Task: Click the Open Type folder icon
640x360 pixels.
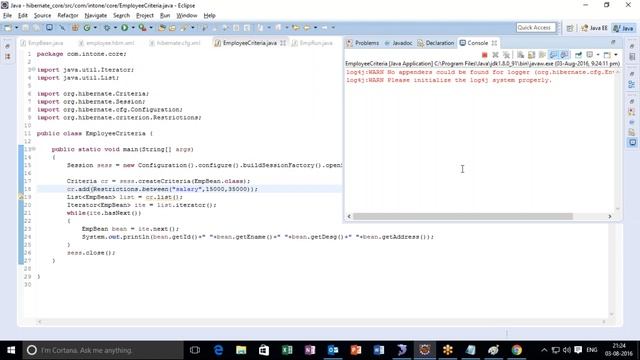Action: 162,28
